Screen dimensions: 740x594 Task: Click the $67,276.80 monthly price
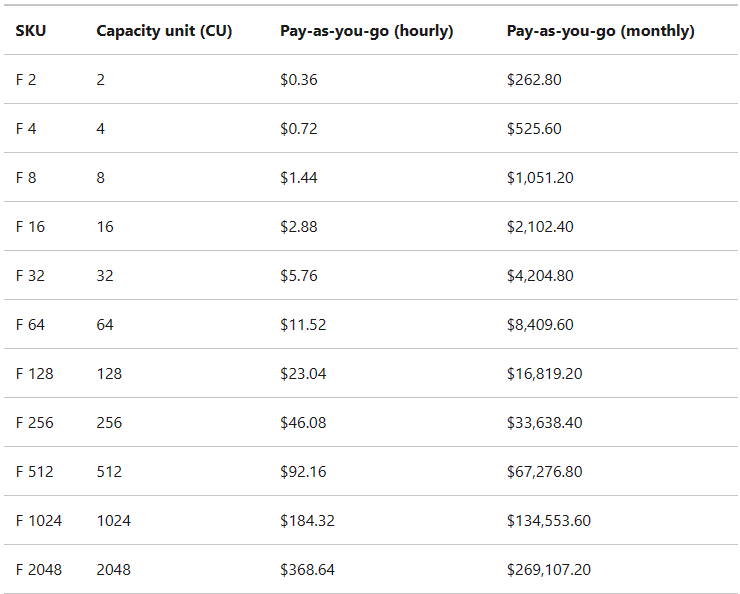click(544, 472)
